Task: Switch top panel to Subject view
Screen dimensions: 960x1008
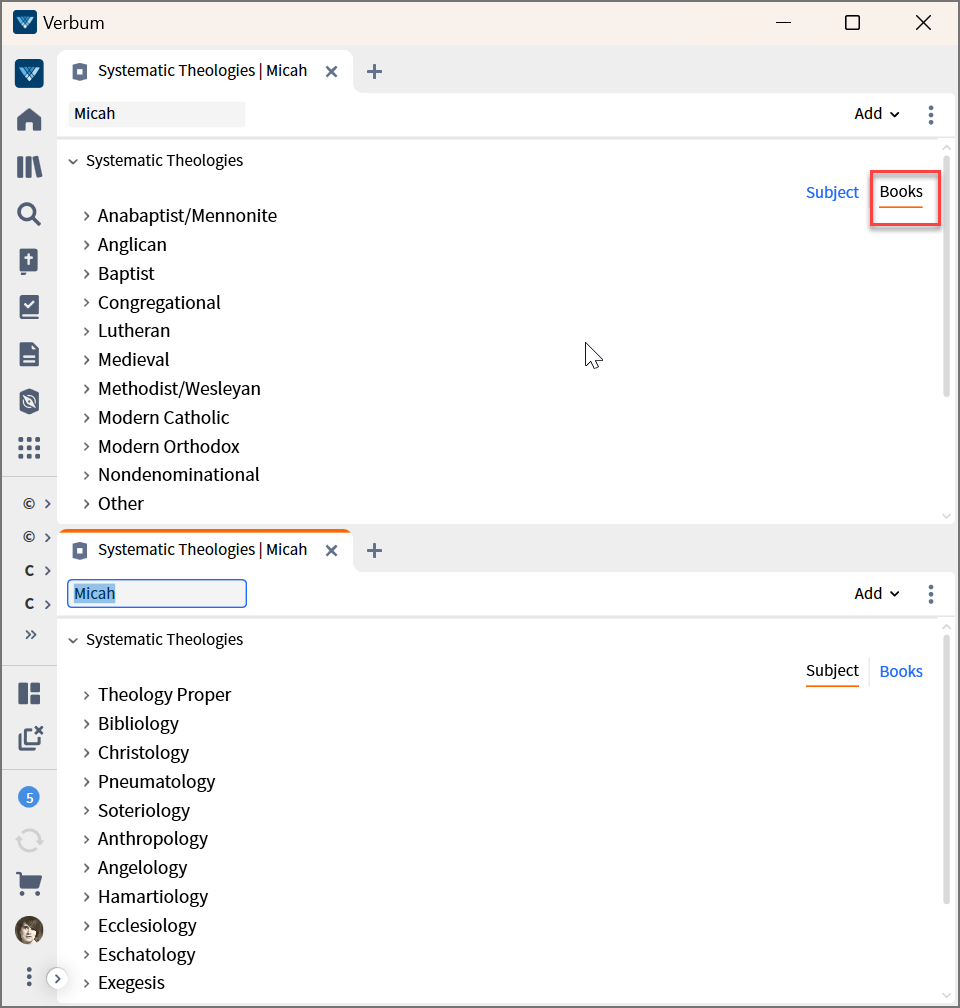Action: tap(832, 192)
